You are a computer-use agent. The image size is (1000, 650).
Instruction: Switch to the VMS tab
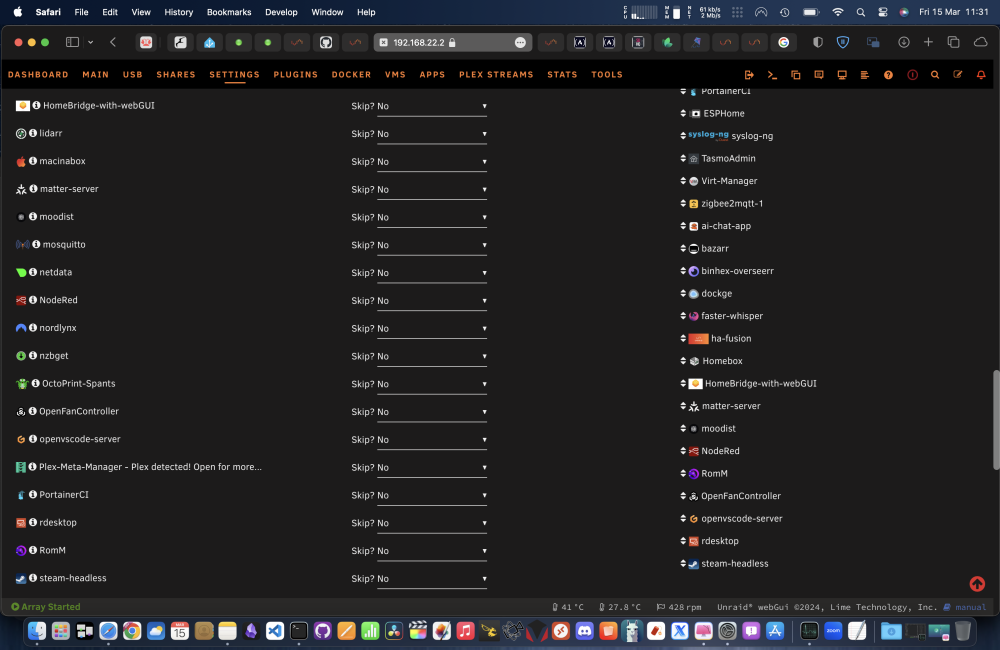point(395,75)
